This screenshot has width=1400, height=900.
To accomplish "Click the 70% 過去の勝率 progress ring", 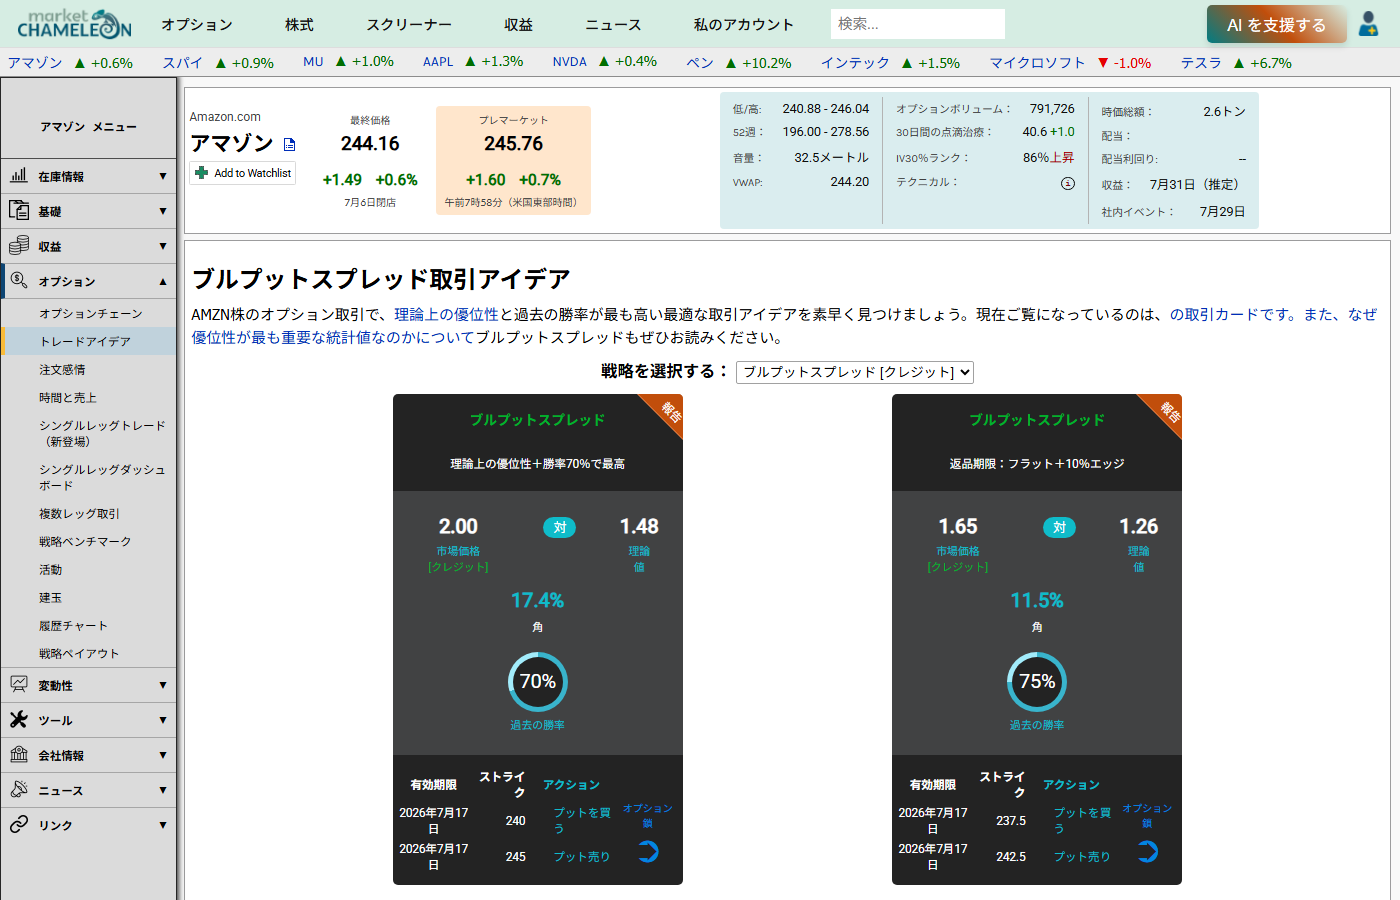I will [x=538, y=682].
